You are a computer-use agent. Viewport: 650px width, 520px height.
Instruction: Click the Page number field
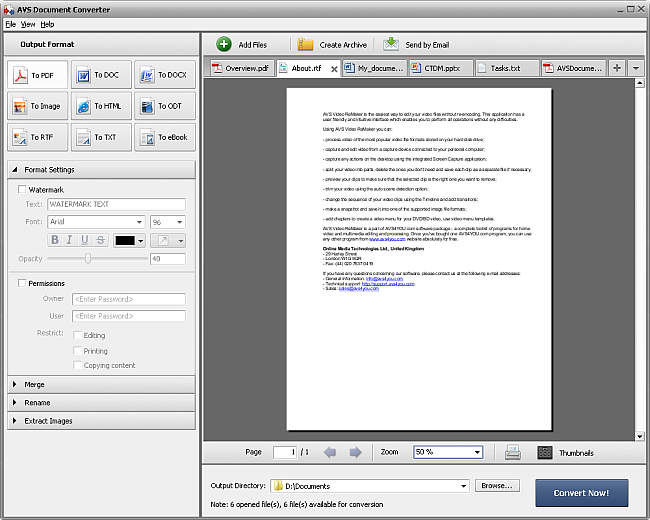coord(285,452)
